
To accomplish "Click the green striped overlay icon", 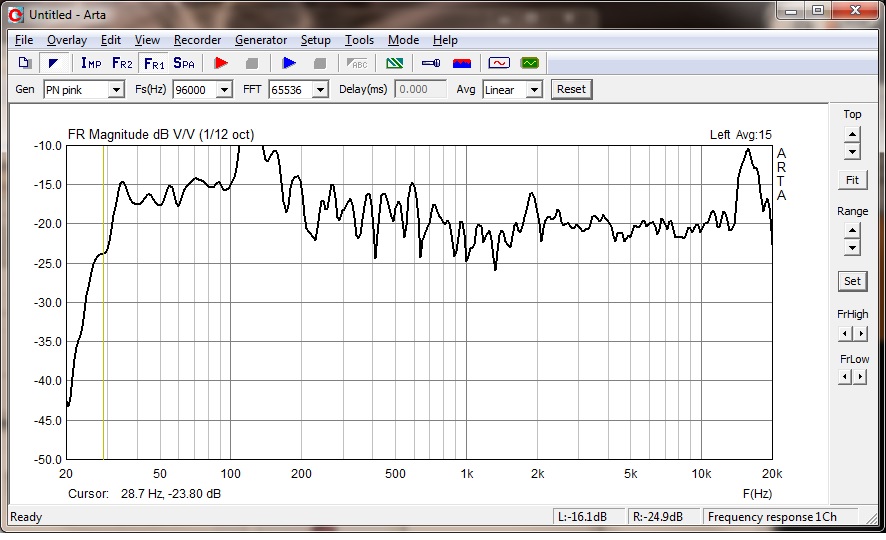I will click(x=394, y=63).
